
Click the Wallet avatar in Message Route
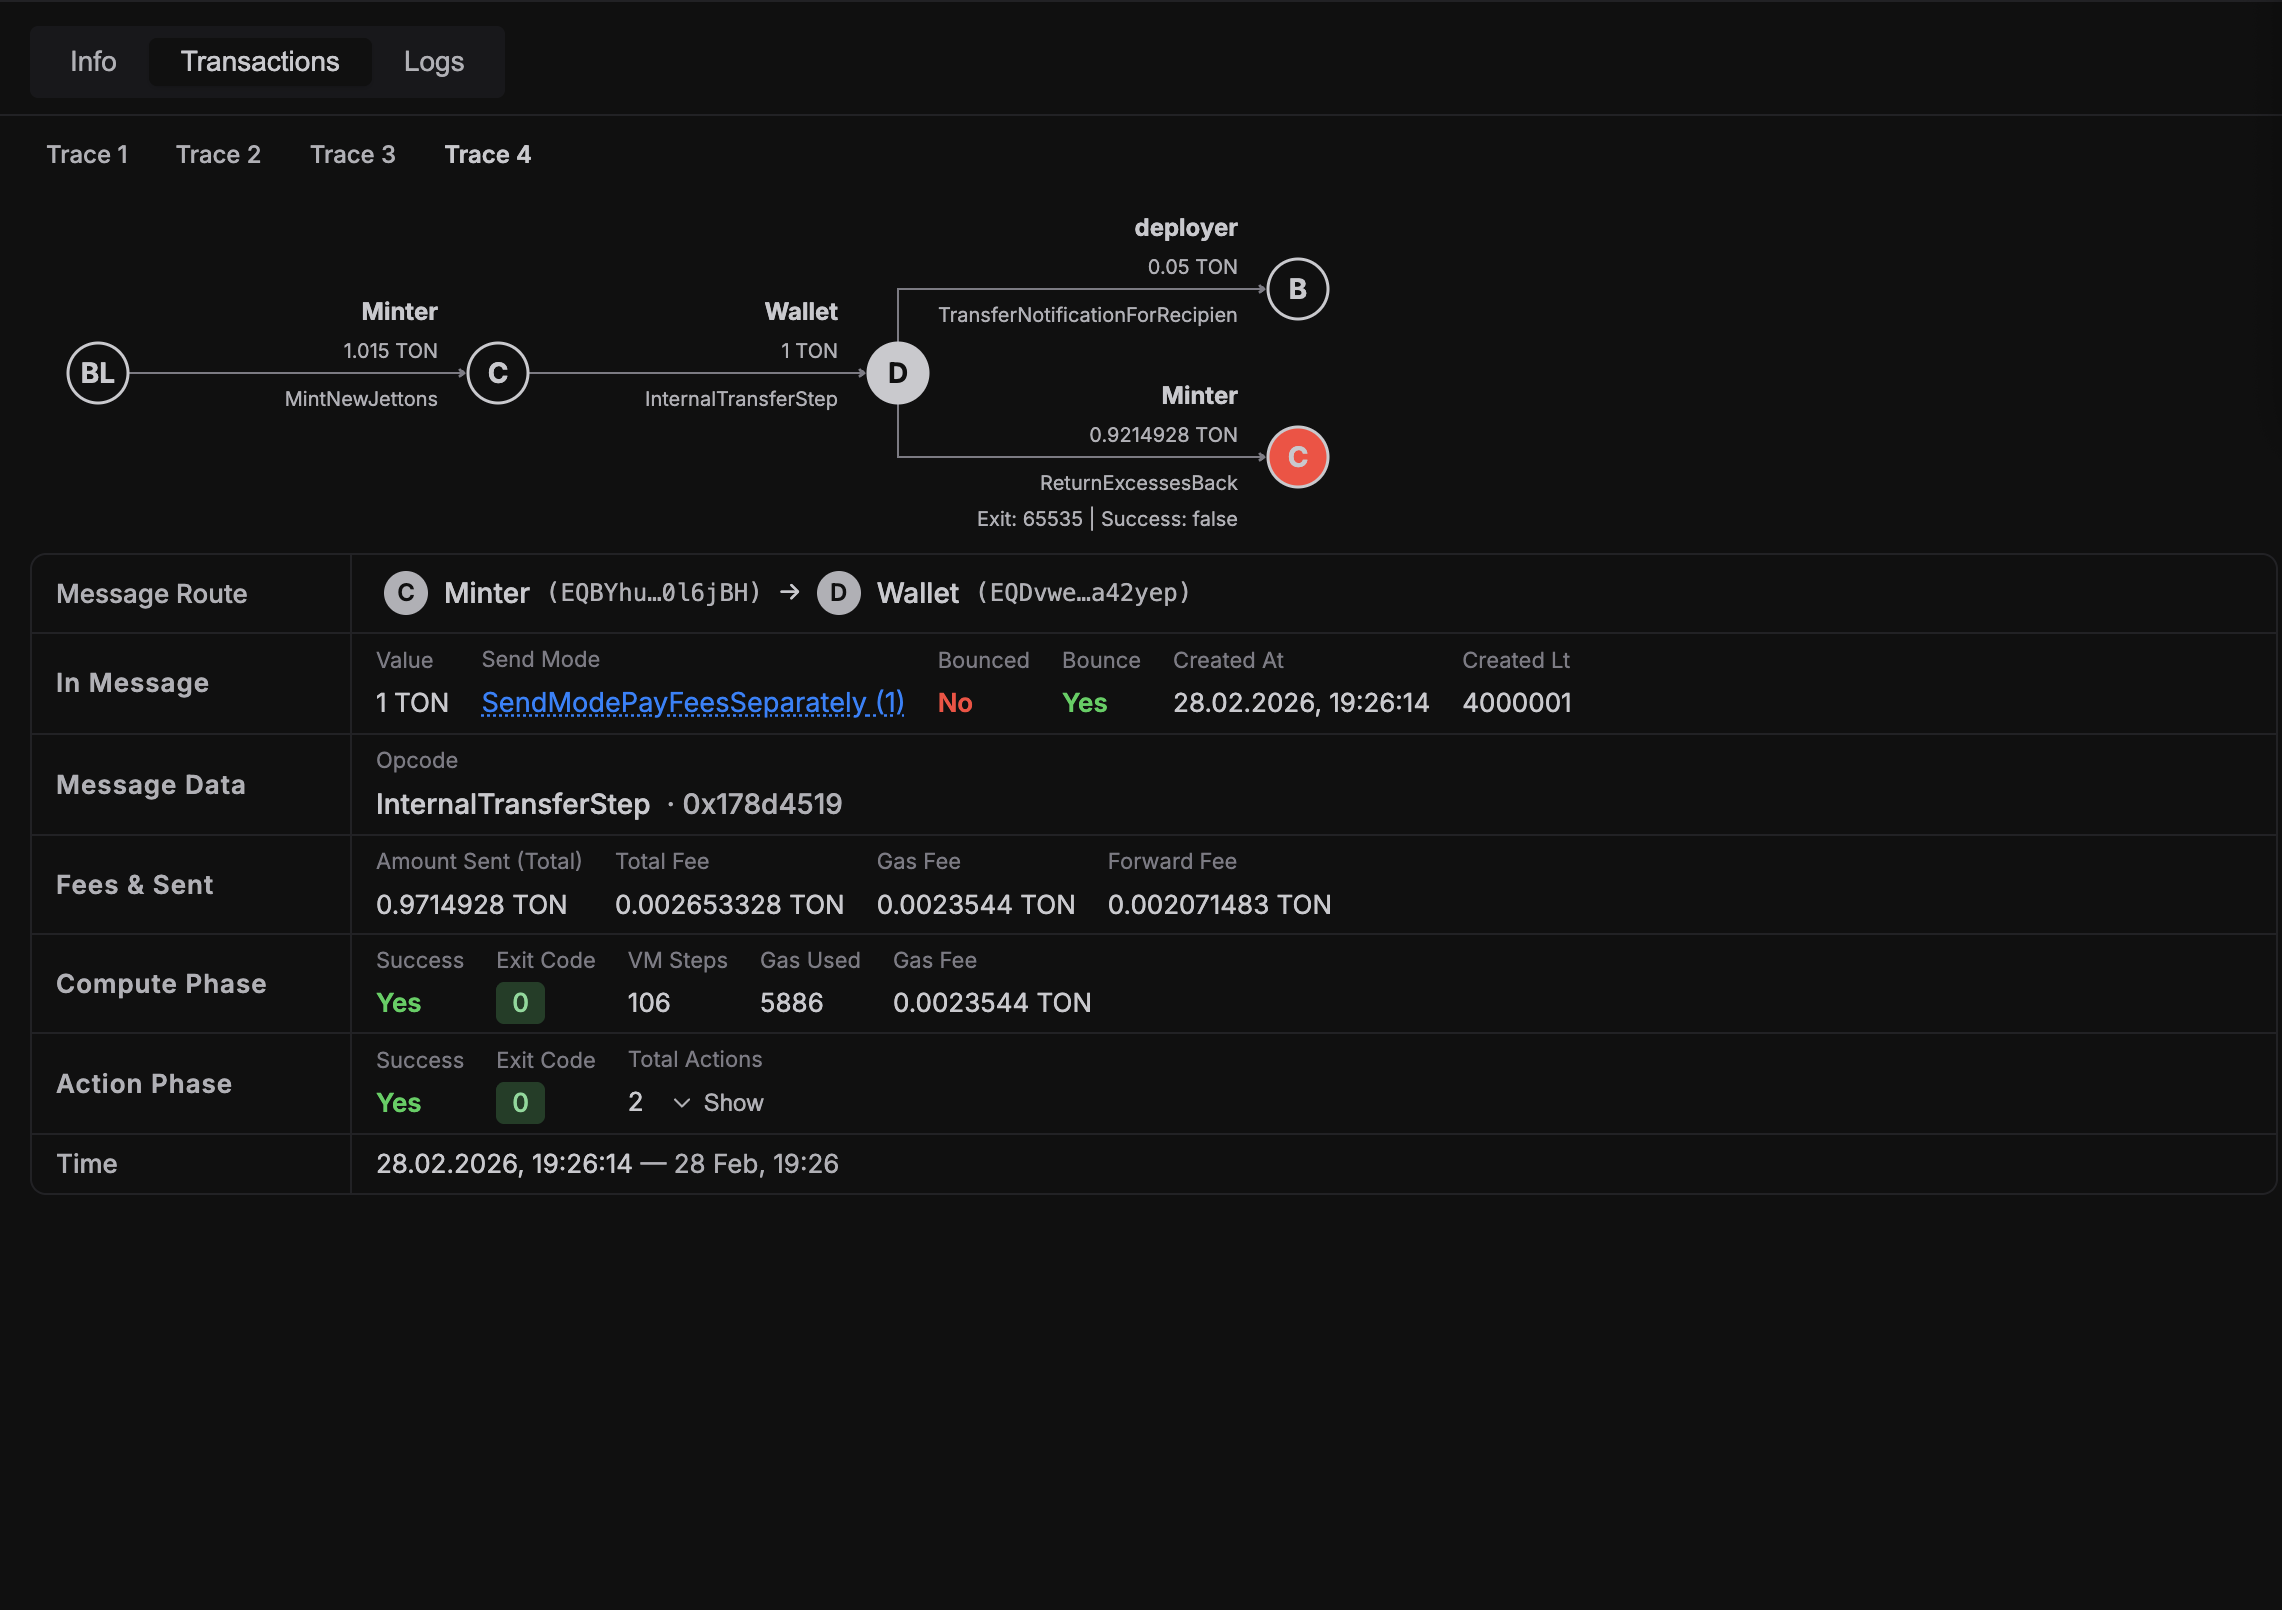click(839, 592)
